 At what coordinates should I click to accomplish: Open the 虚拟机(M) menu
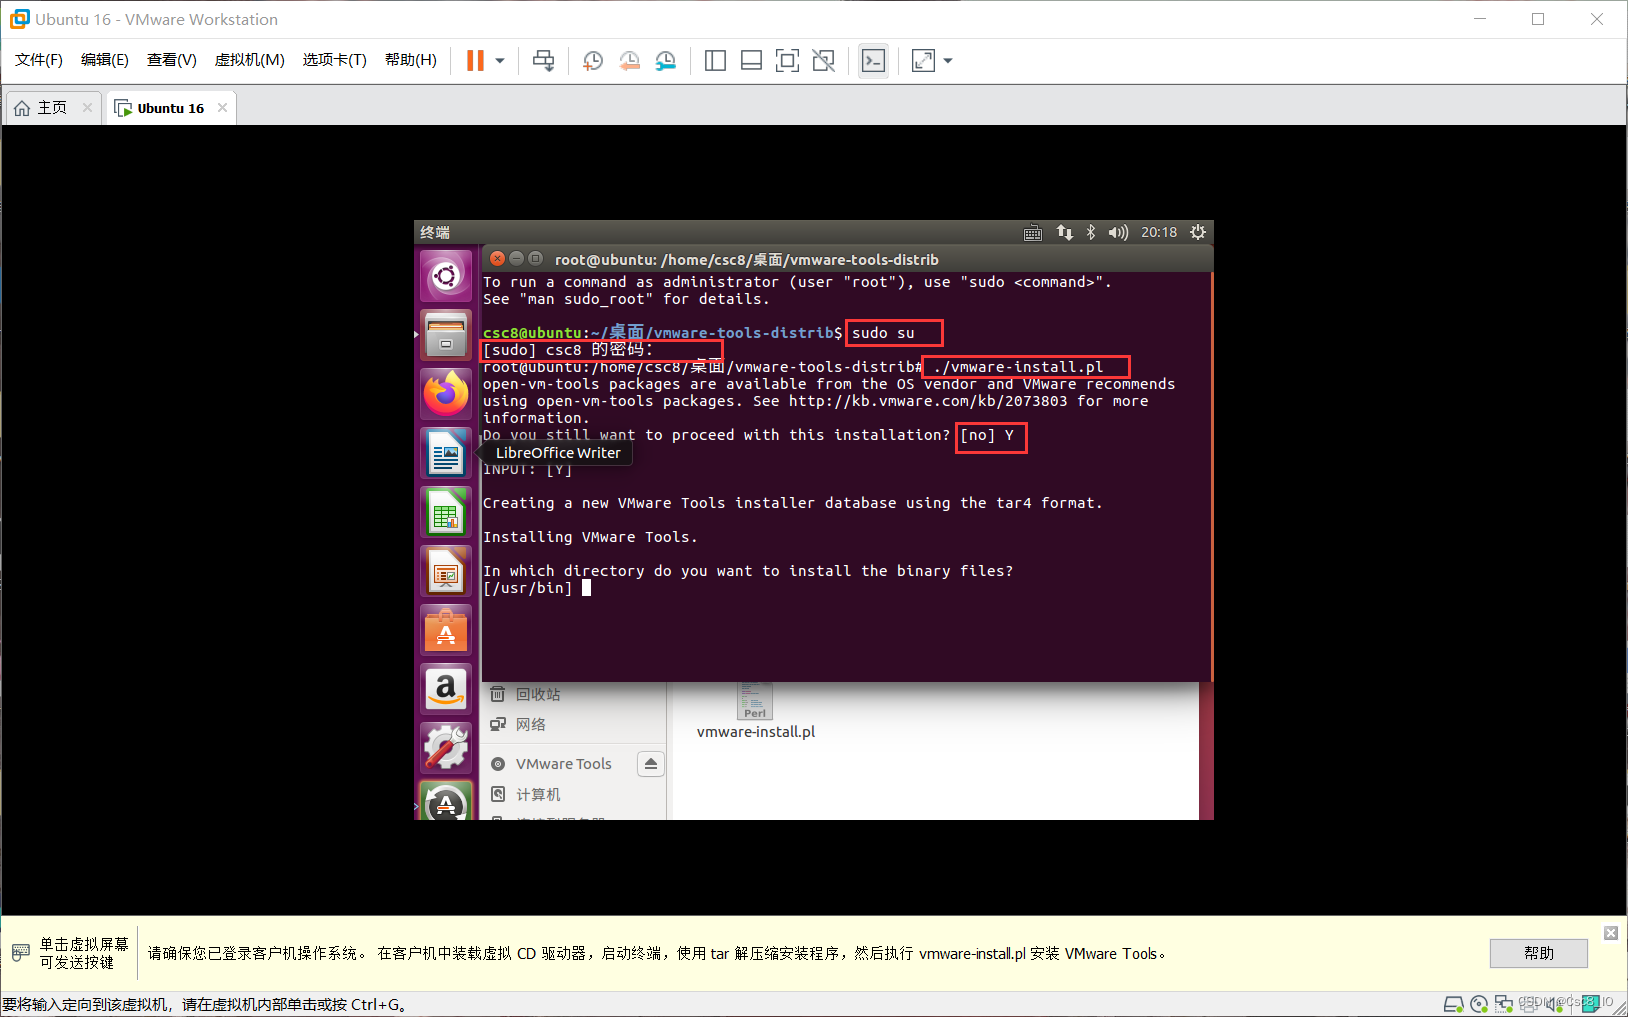tap(250, 60)
